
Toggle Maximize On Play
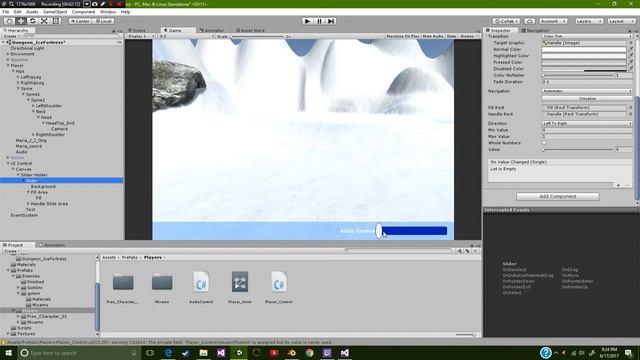pos(402,36)
